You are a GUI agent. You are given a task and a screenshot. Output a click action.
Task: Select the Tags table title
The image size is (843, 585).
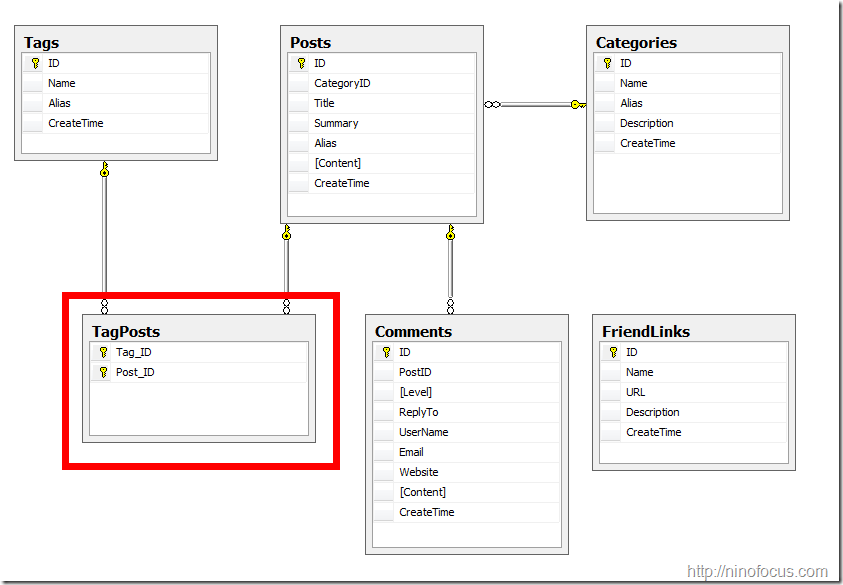coord(41,42)
